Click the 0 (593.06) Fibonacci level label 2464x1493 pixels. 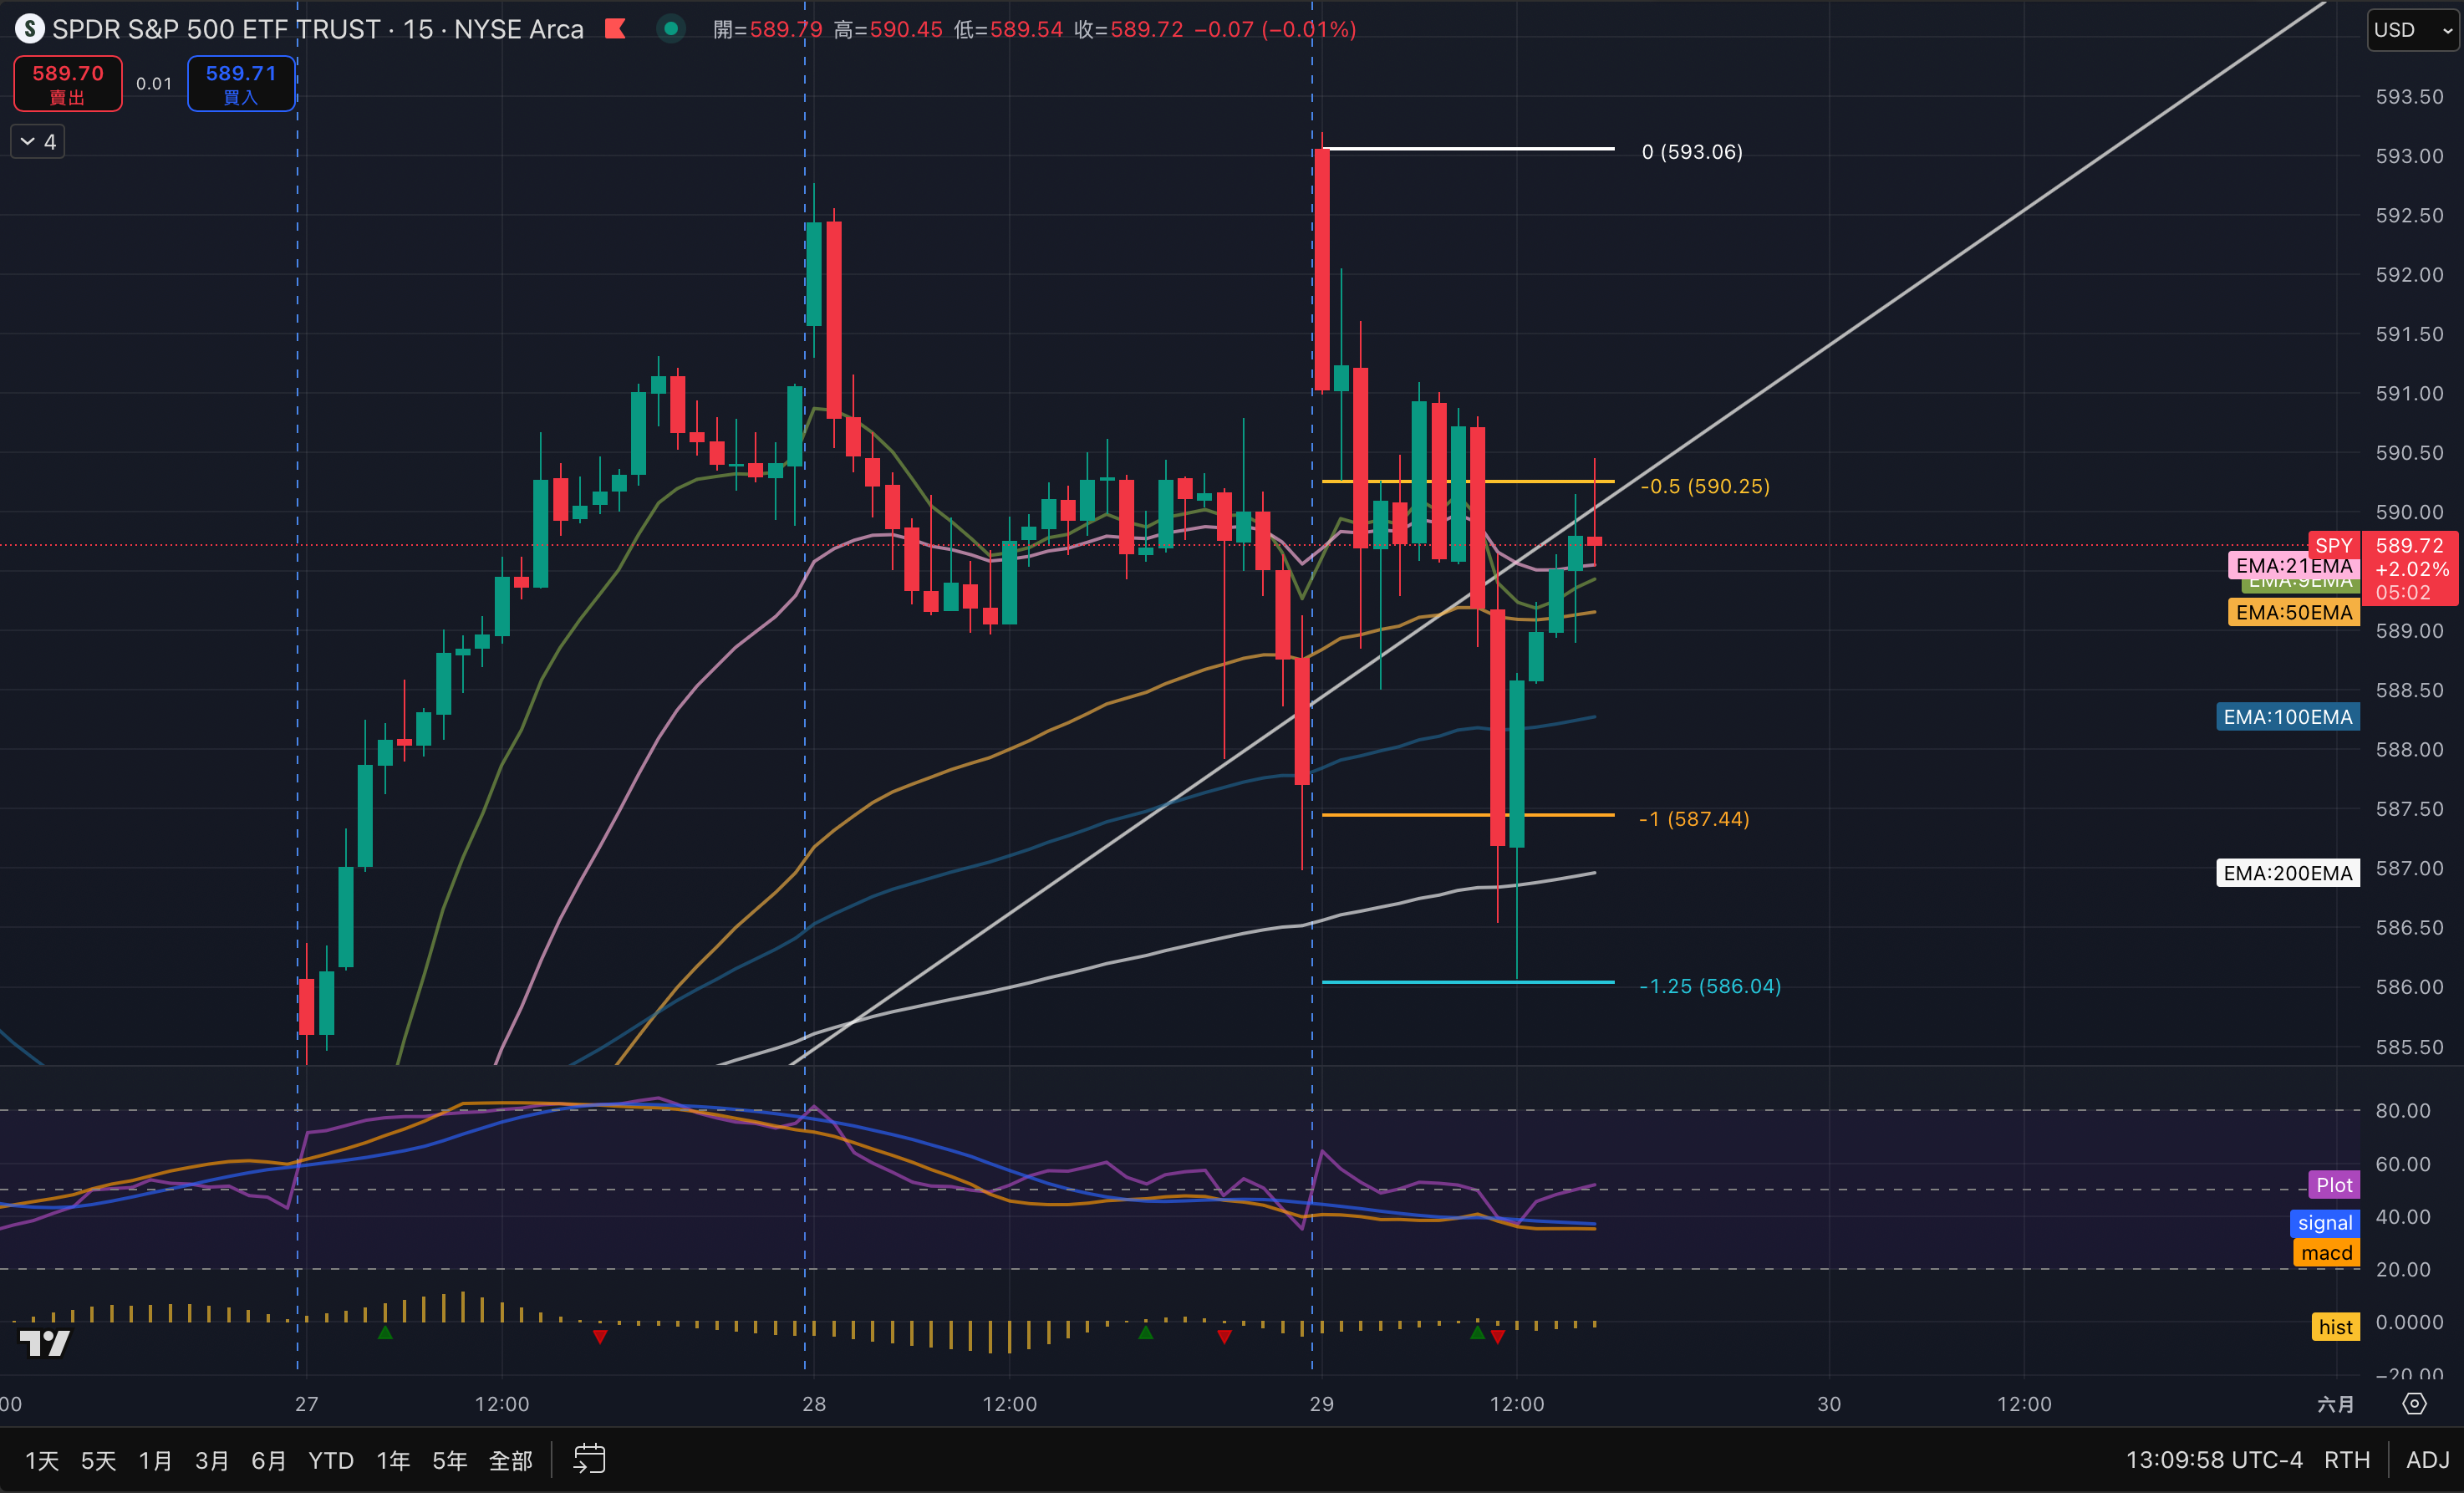pos(1692,152)
